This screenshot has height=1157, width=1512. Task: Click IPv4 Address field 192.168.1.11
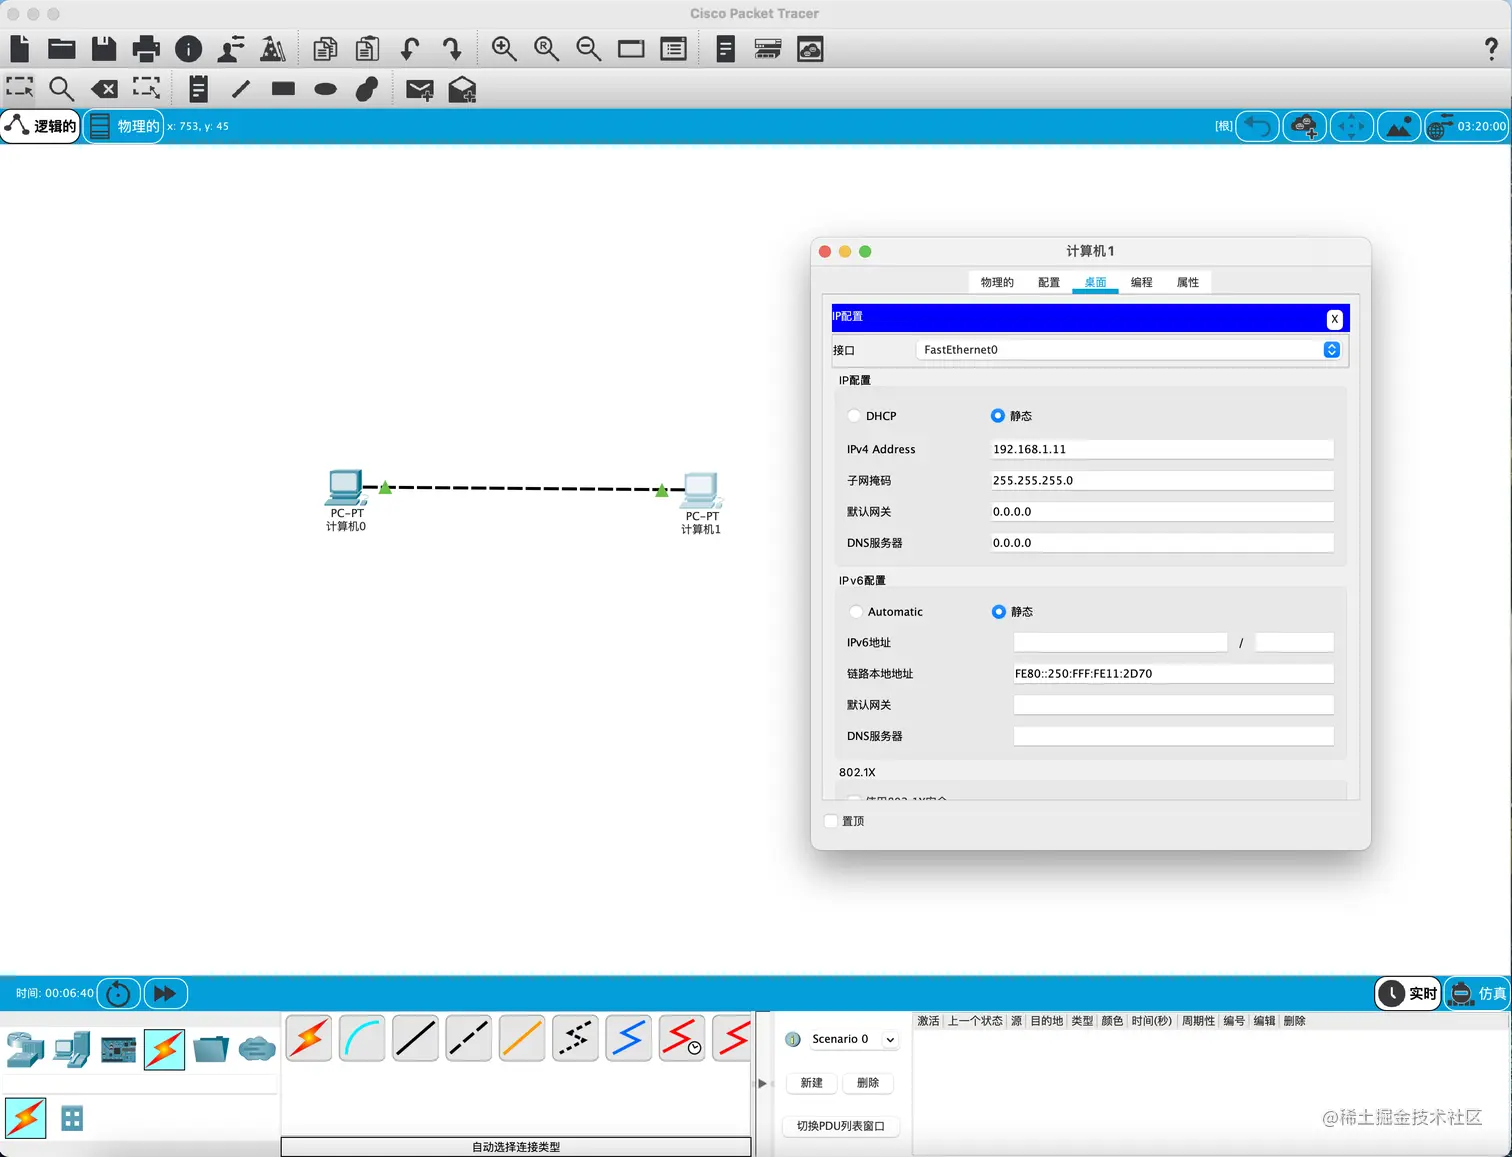tap(1161, 450)
